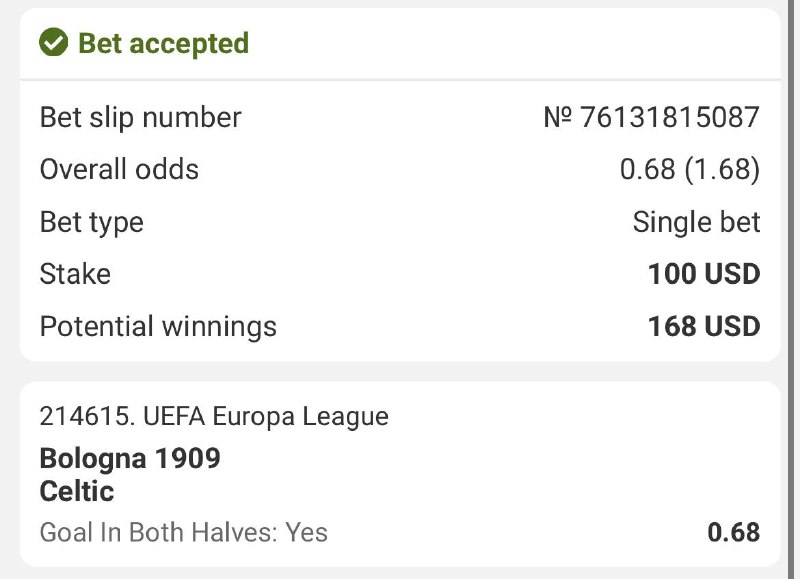The width and height of the screenshot is (800, 579).
Task: Open the 214615. UEFA Europa League event
Action: tap(214, 415)
